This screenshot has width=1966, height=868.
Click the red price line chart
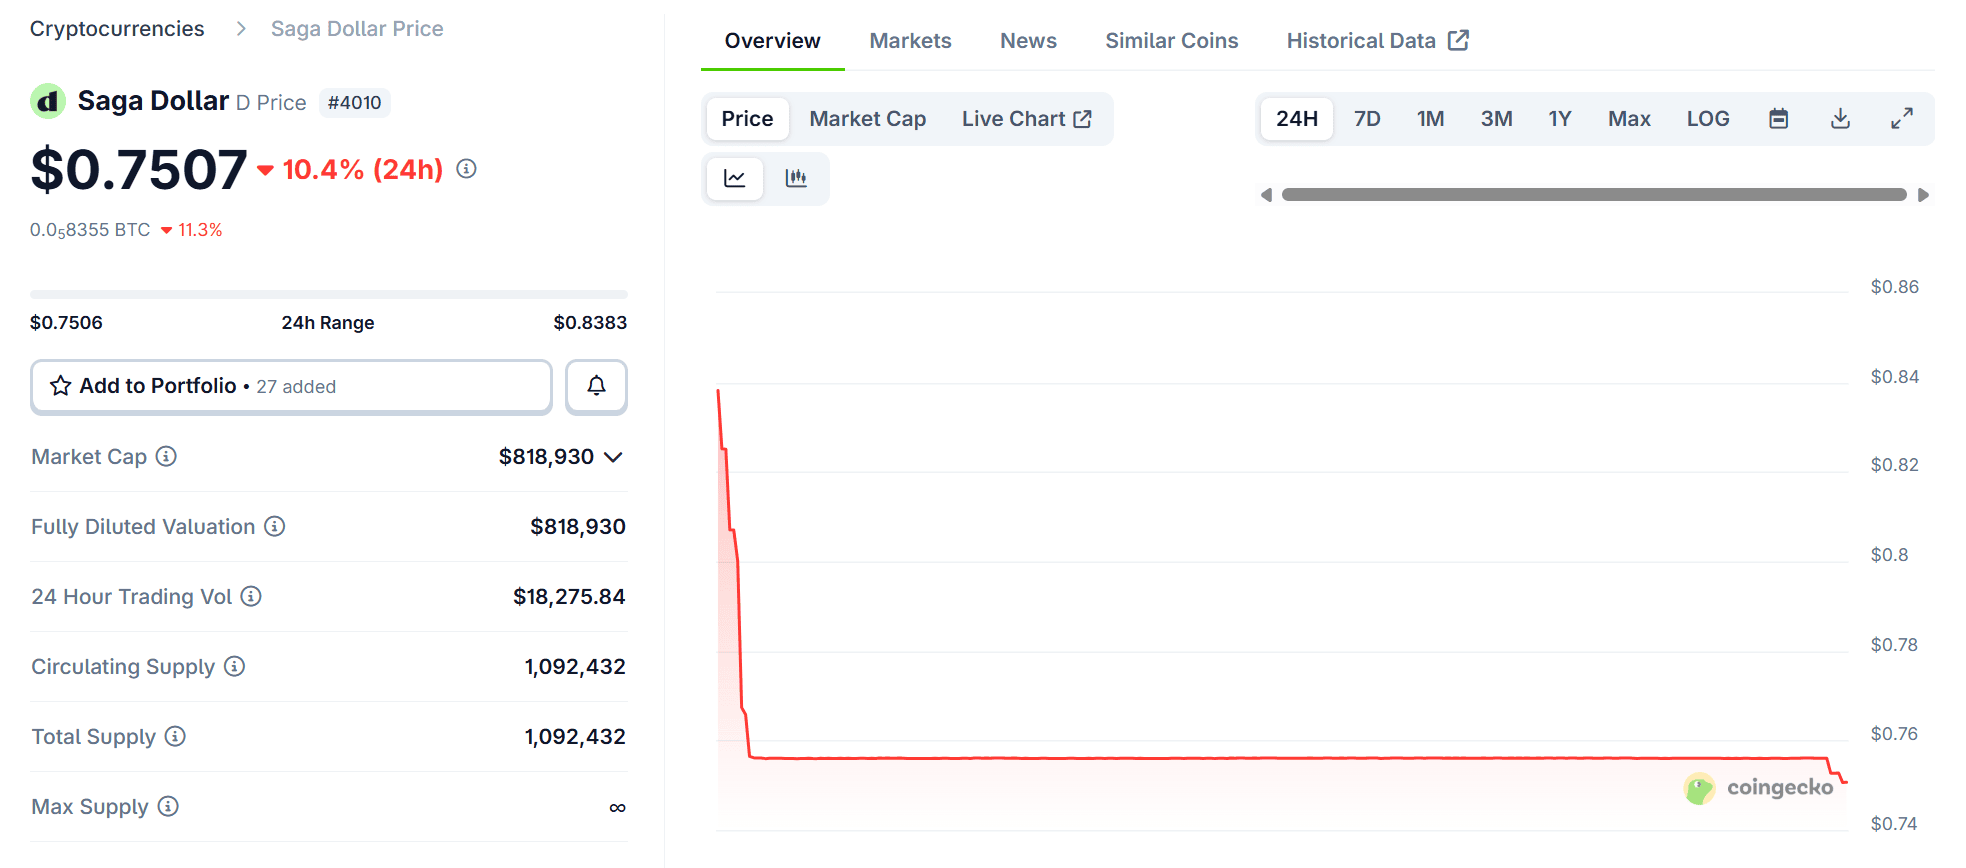(1283, 758)
